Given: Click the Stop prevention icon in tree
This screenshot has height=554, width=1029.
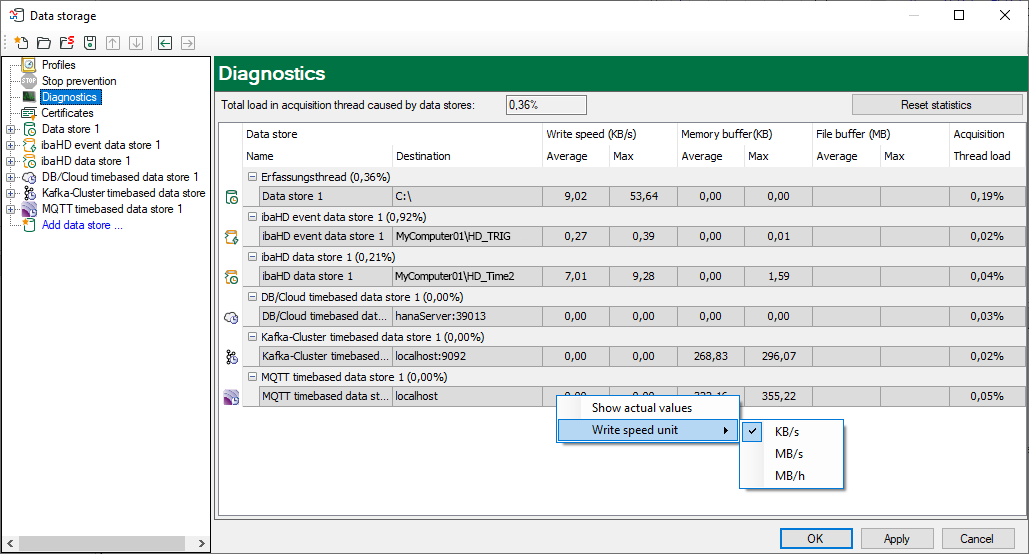Looking at the screenshot, I should (x=29, y=81).
